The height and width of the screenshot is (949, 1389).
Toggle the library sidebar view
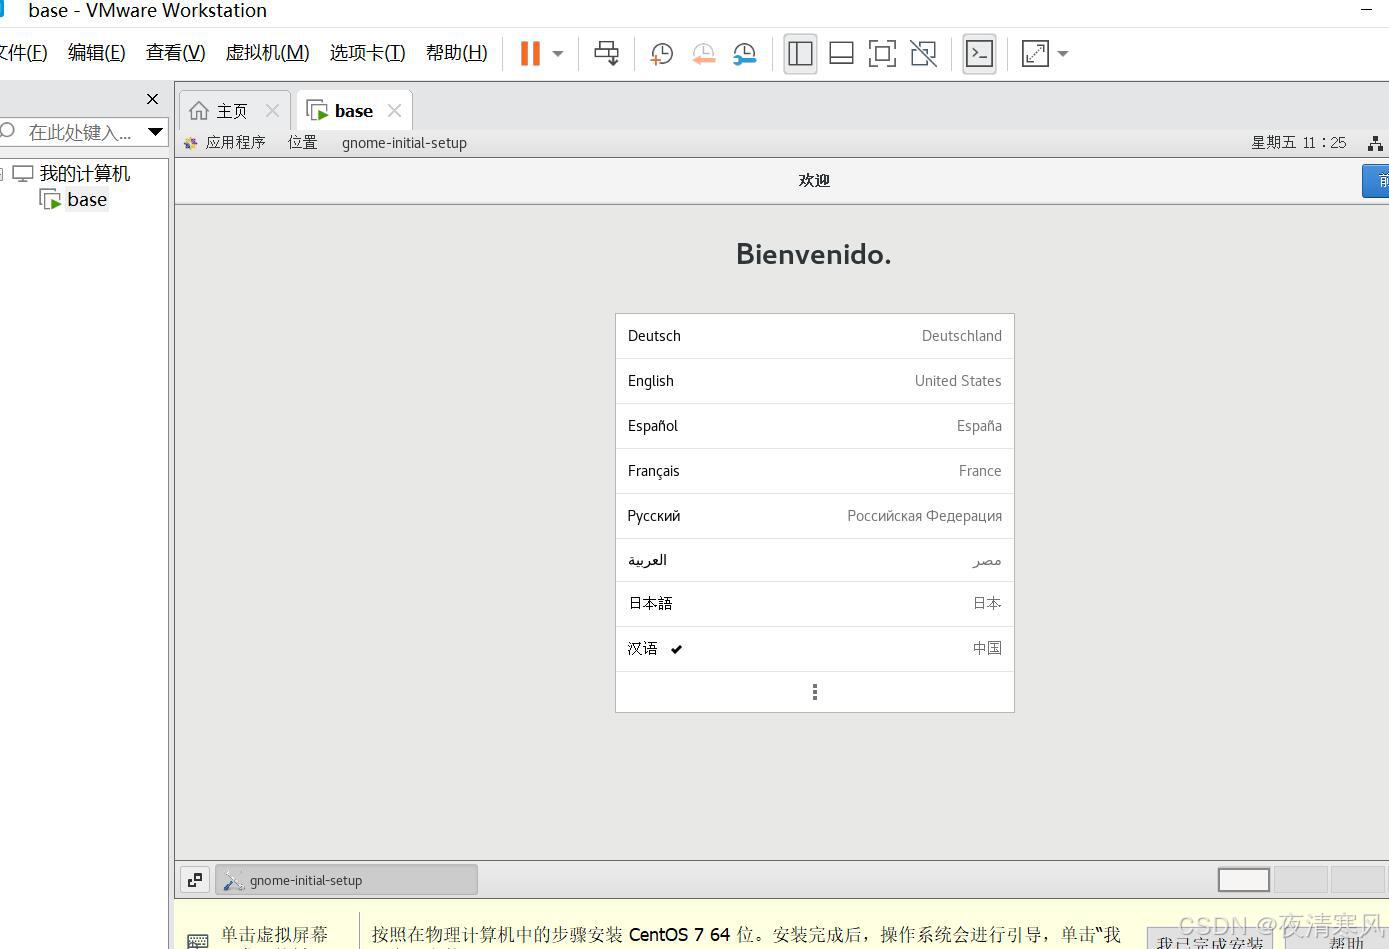pyautogui.click(x=800, y=54)
